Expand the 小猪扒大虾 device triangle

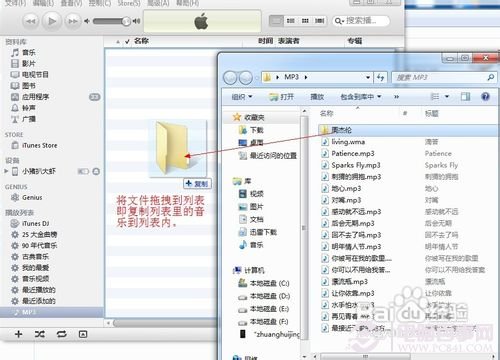pos(6,171)
